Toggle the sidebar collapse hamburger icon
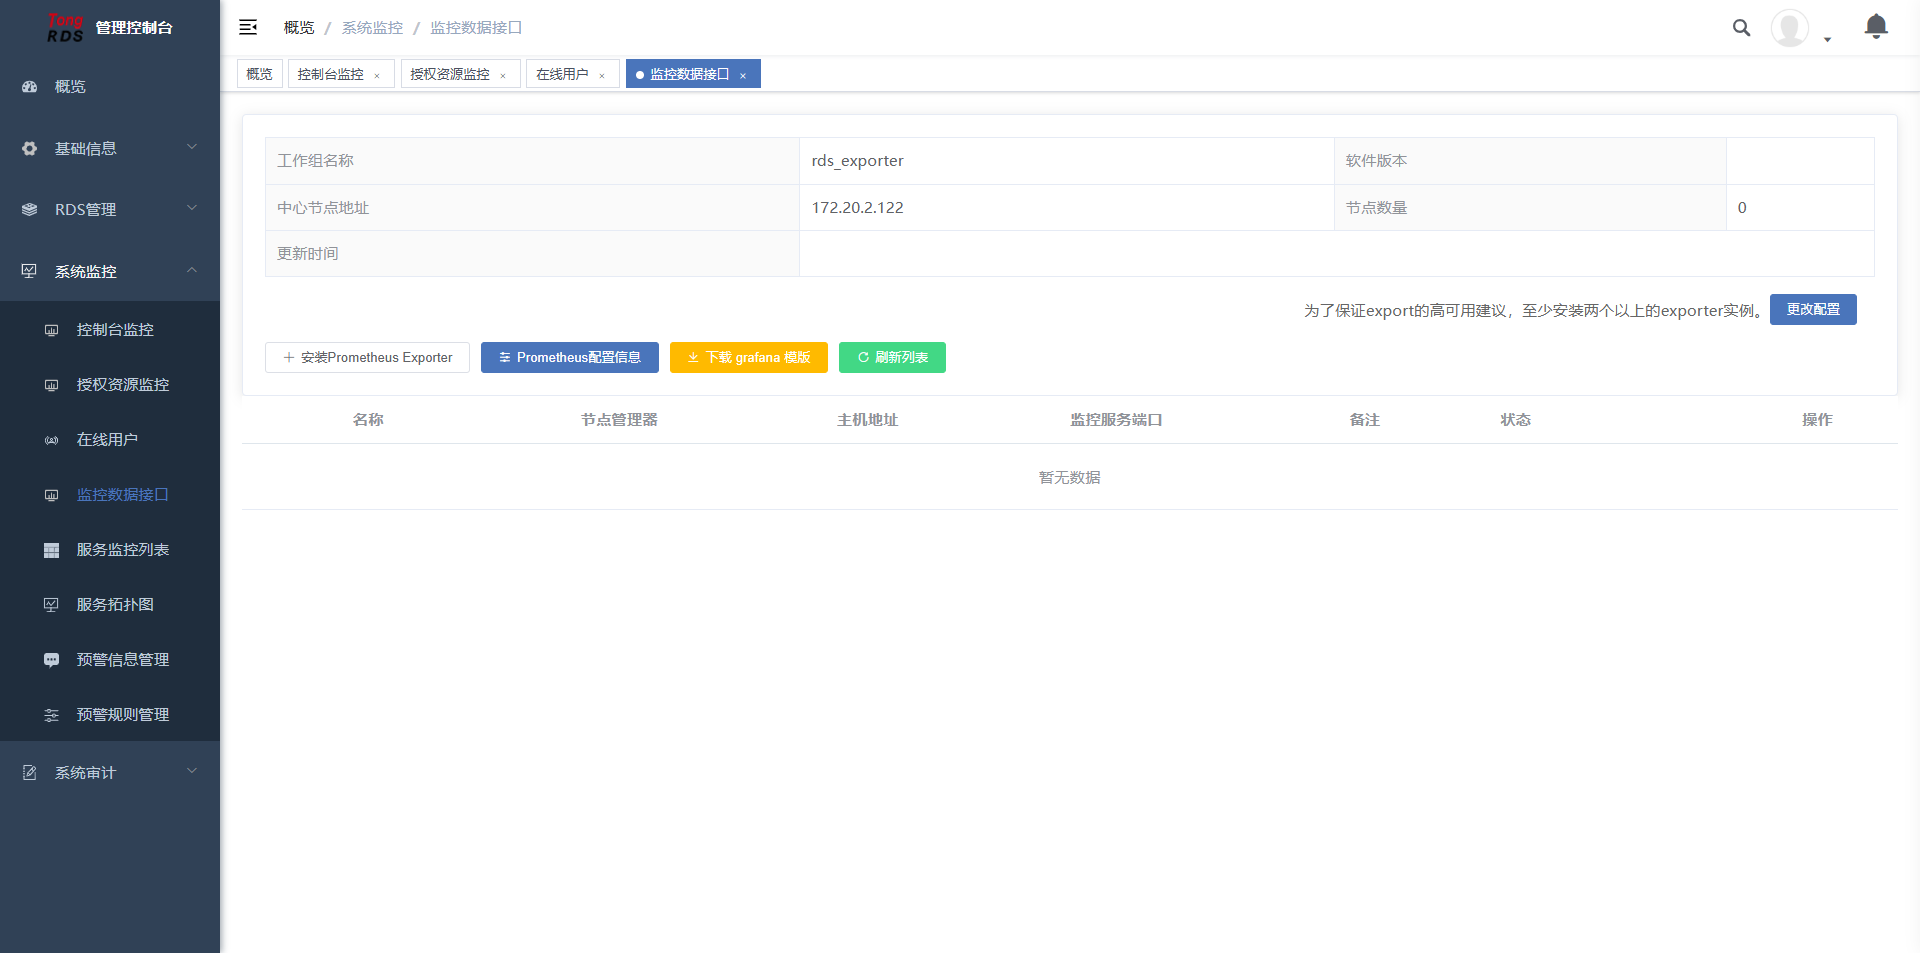The width and height of the screenshot is (1920, 953). click(x=248, y=28)
